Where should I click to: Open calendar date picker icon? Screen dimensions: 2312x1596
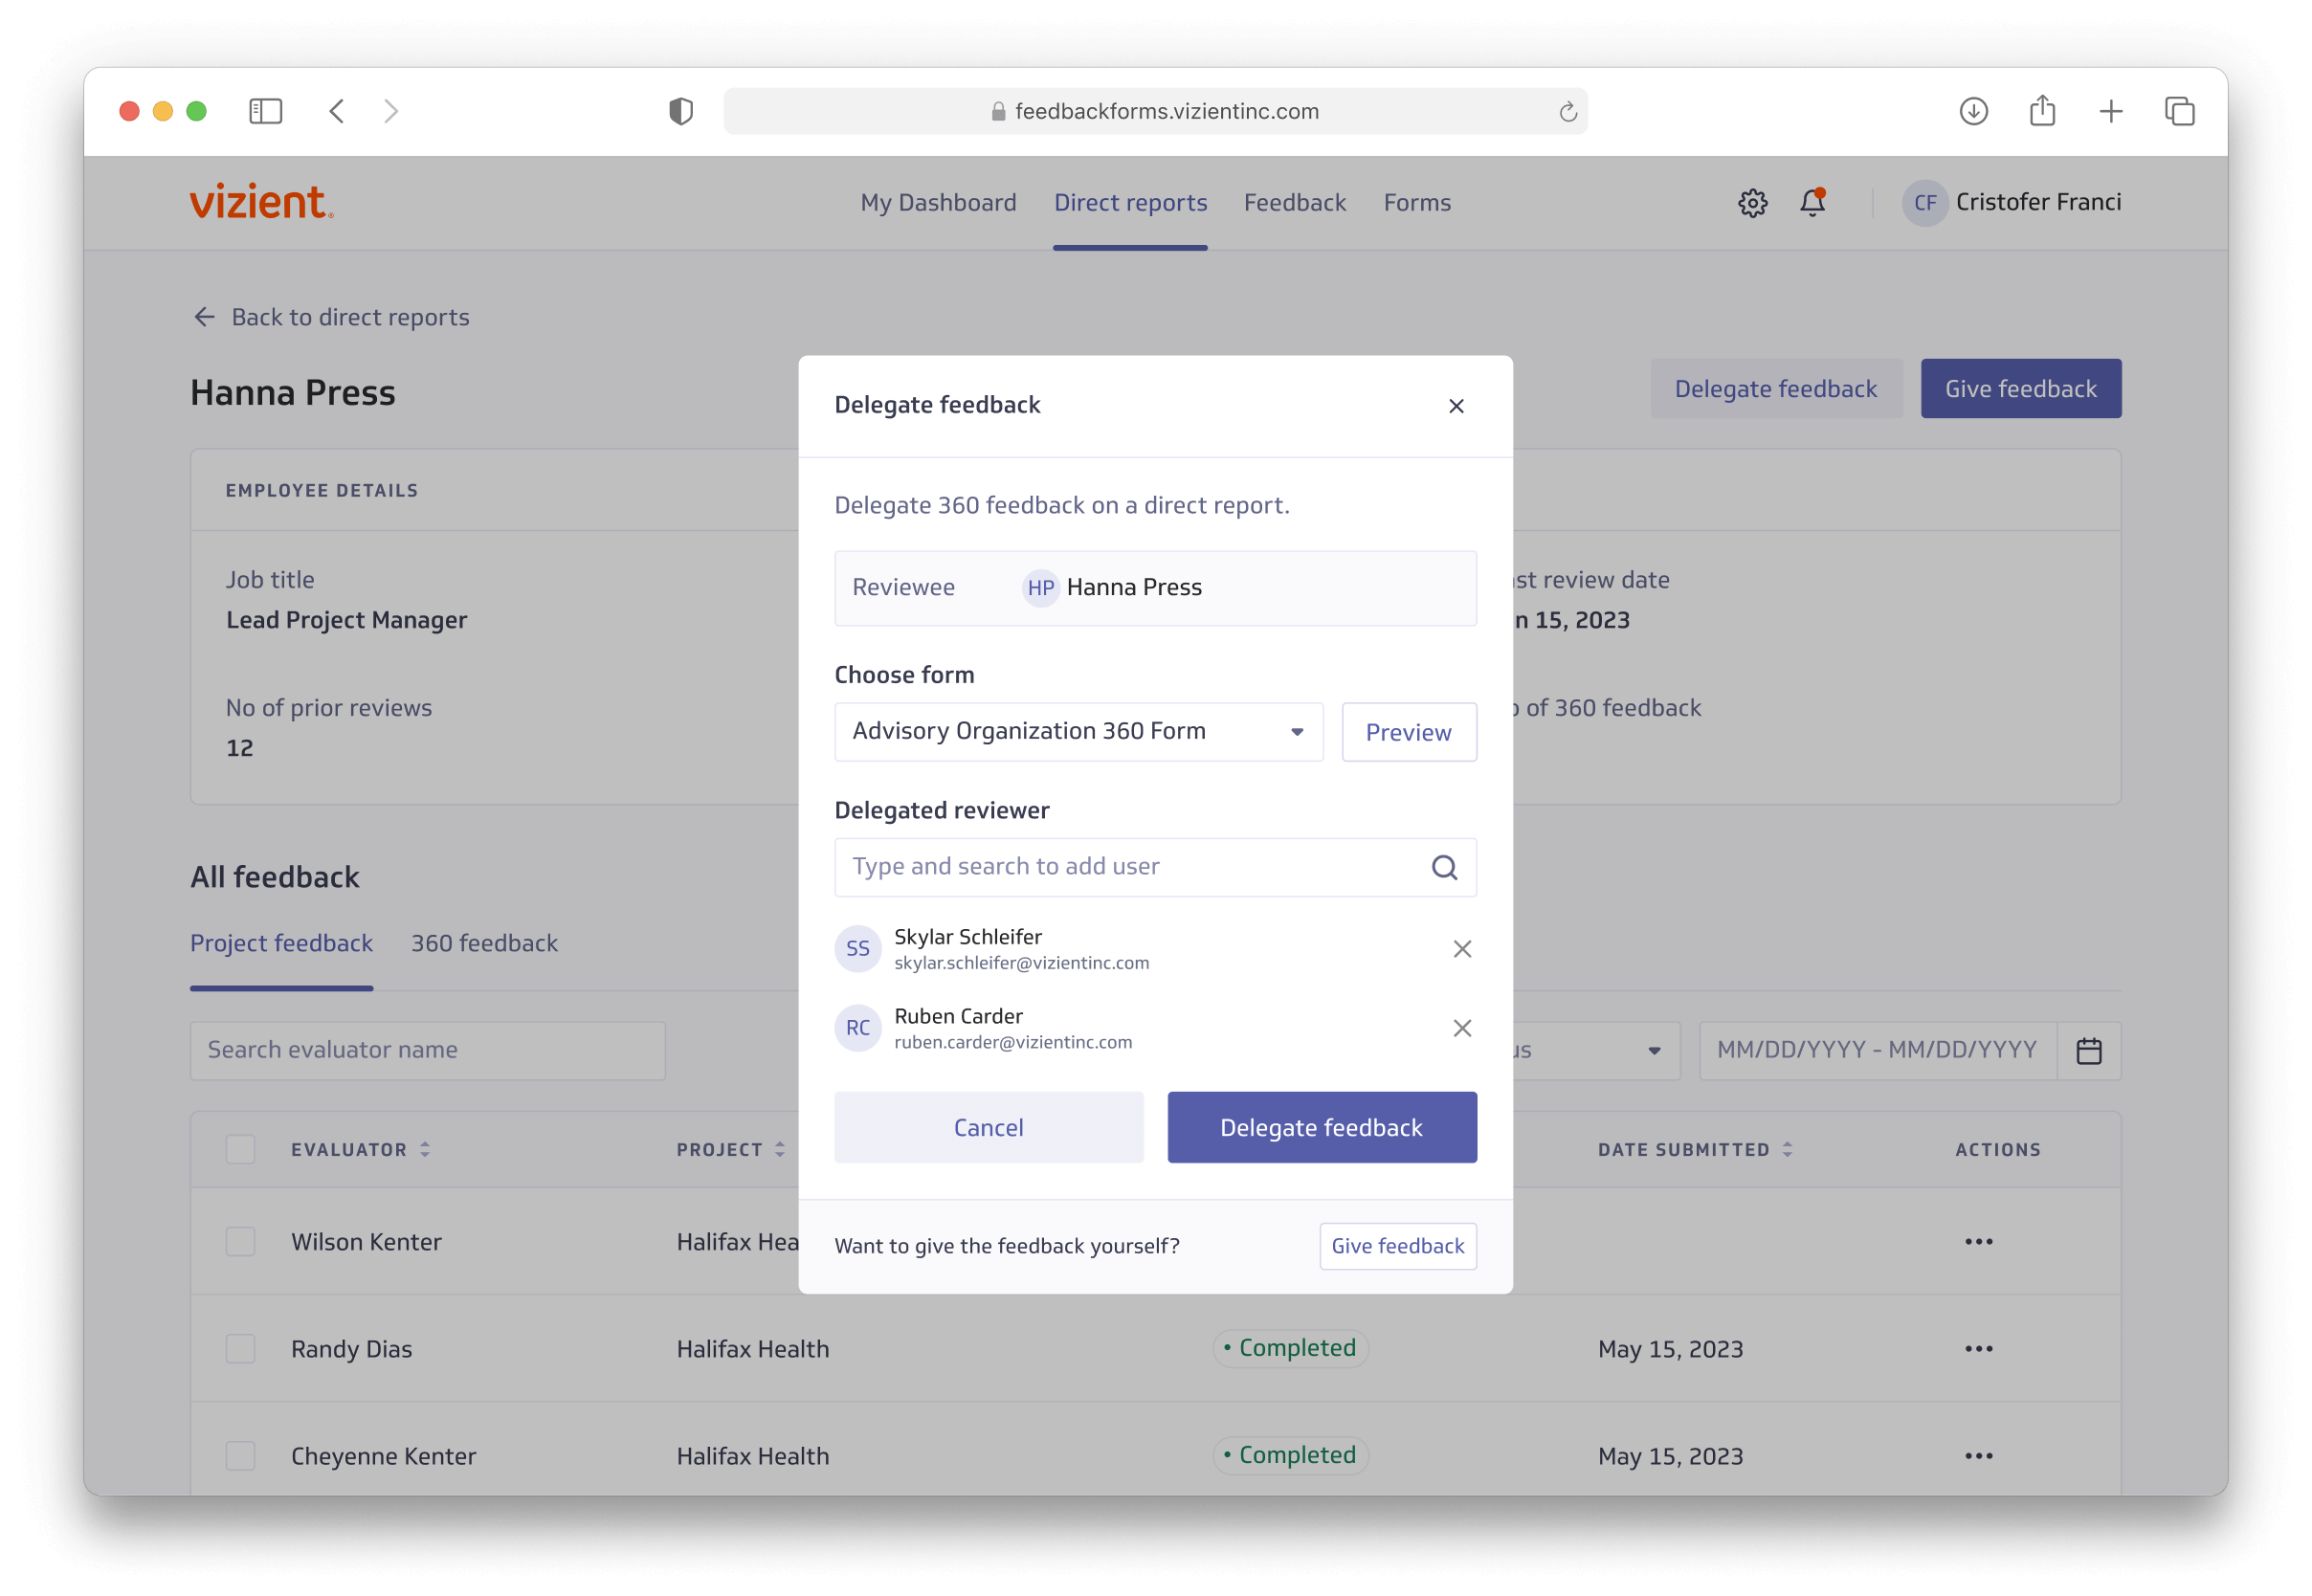(x=2089, y=1051)
